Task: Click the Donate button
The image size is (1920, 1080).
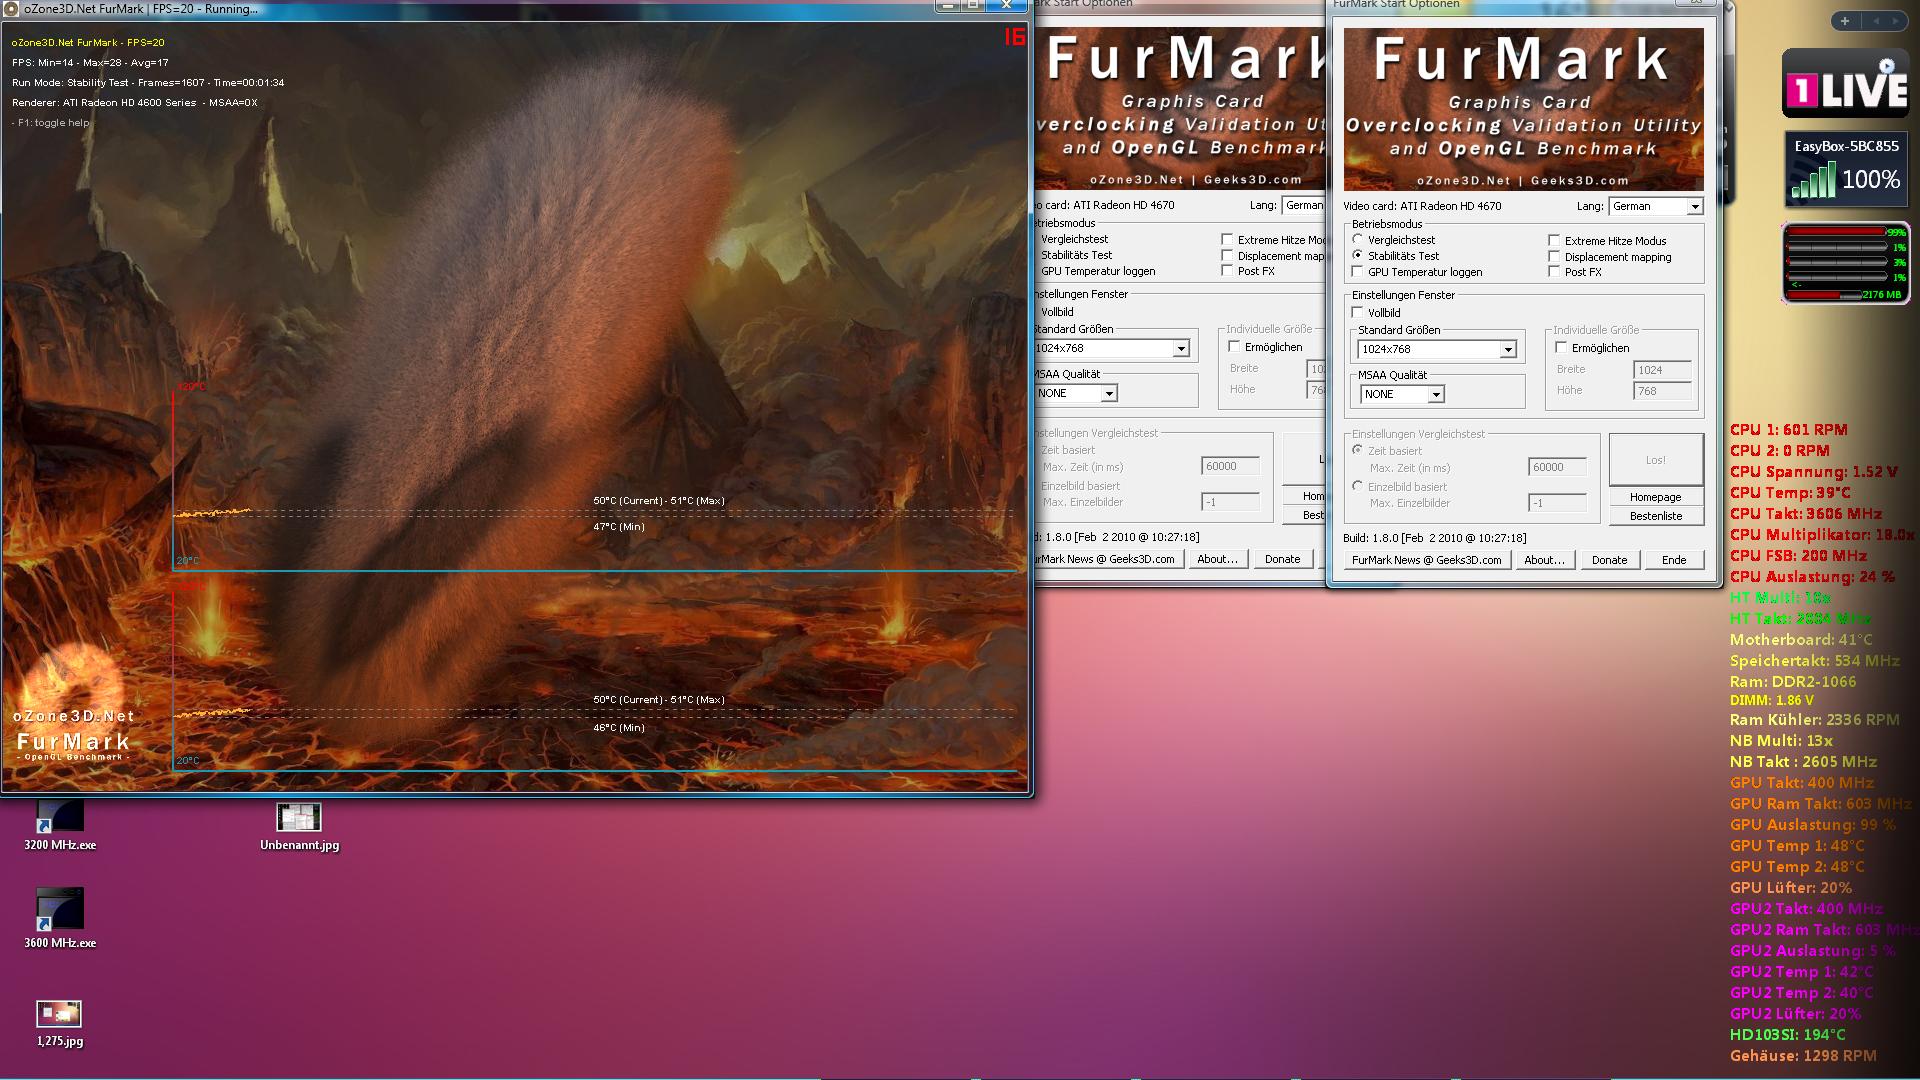Action: pos(1609,560)
